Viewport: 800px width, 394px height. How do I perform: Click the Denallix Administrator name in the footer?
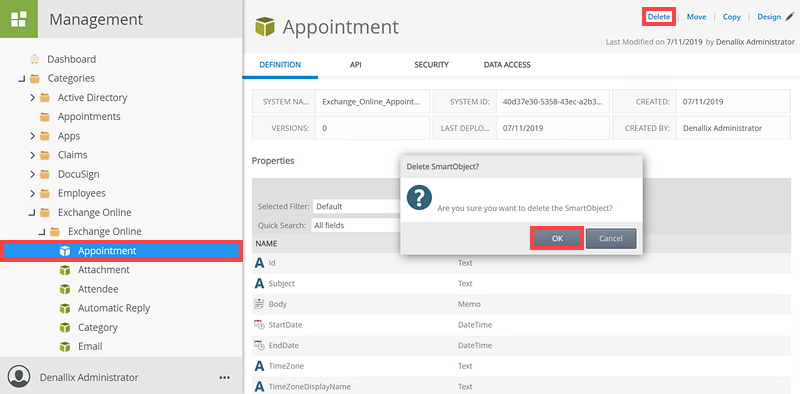coord(89,378)
